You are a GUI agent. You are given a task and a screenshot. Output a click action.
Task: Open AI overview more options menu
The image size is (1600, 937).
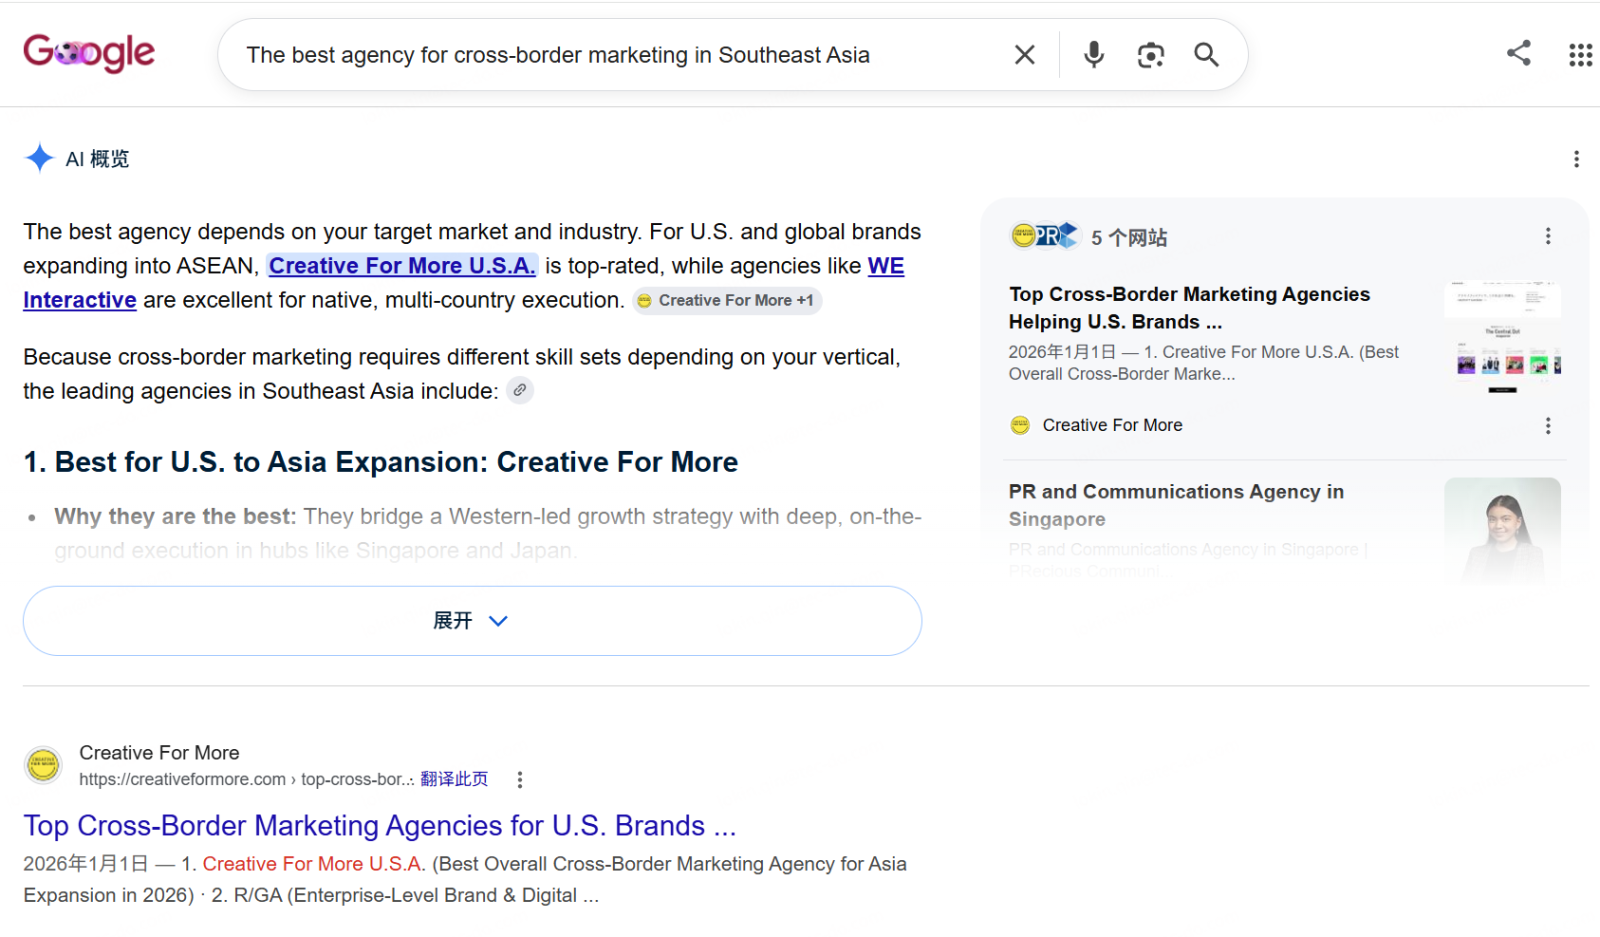point(1576,159)
